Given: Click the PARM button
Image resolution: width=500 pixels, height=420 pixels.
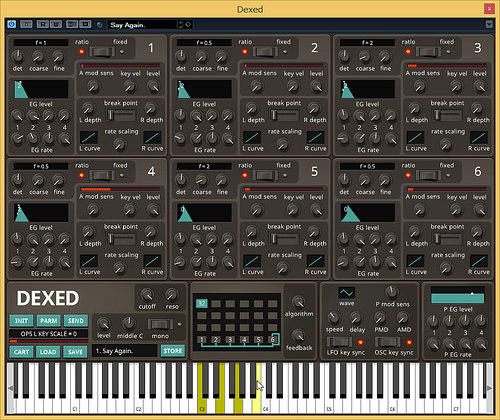Looking at the screenshot, I should click(49, 321).
